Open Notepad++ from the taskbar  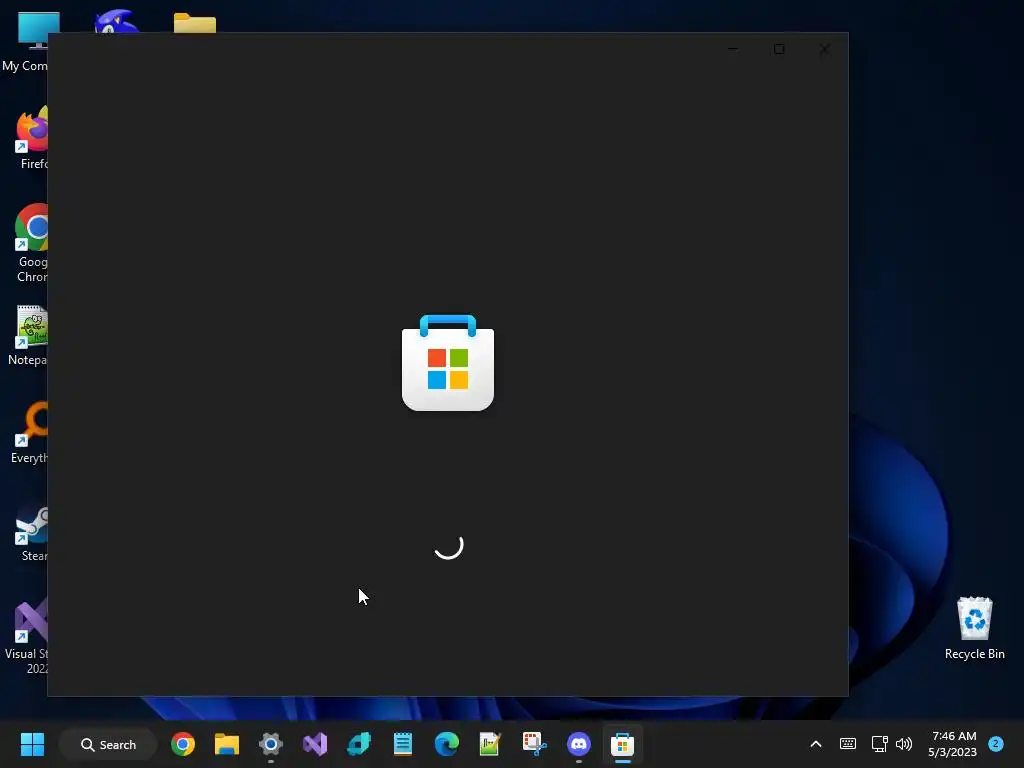click(x=490, y=744)
